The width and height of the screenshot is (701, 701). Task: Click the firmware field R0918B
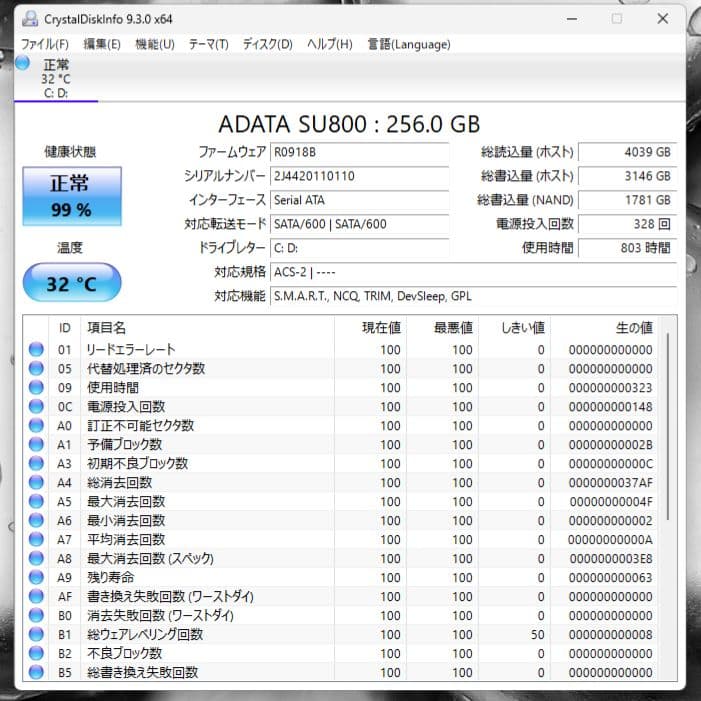pos(359,152)
